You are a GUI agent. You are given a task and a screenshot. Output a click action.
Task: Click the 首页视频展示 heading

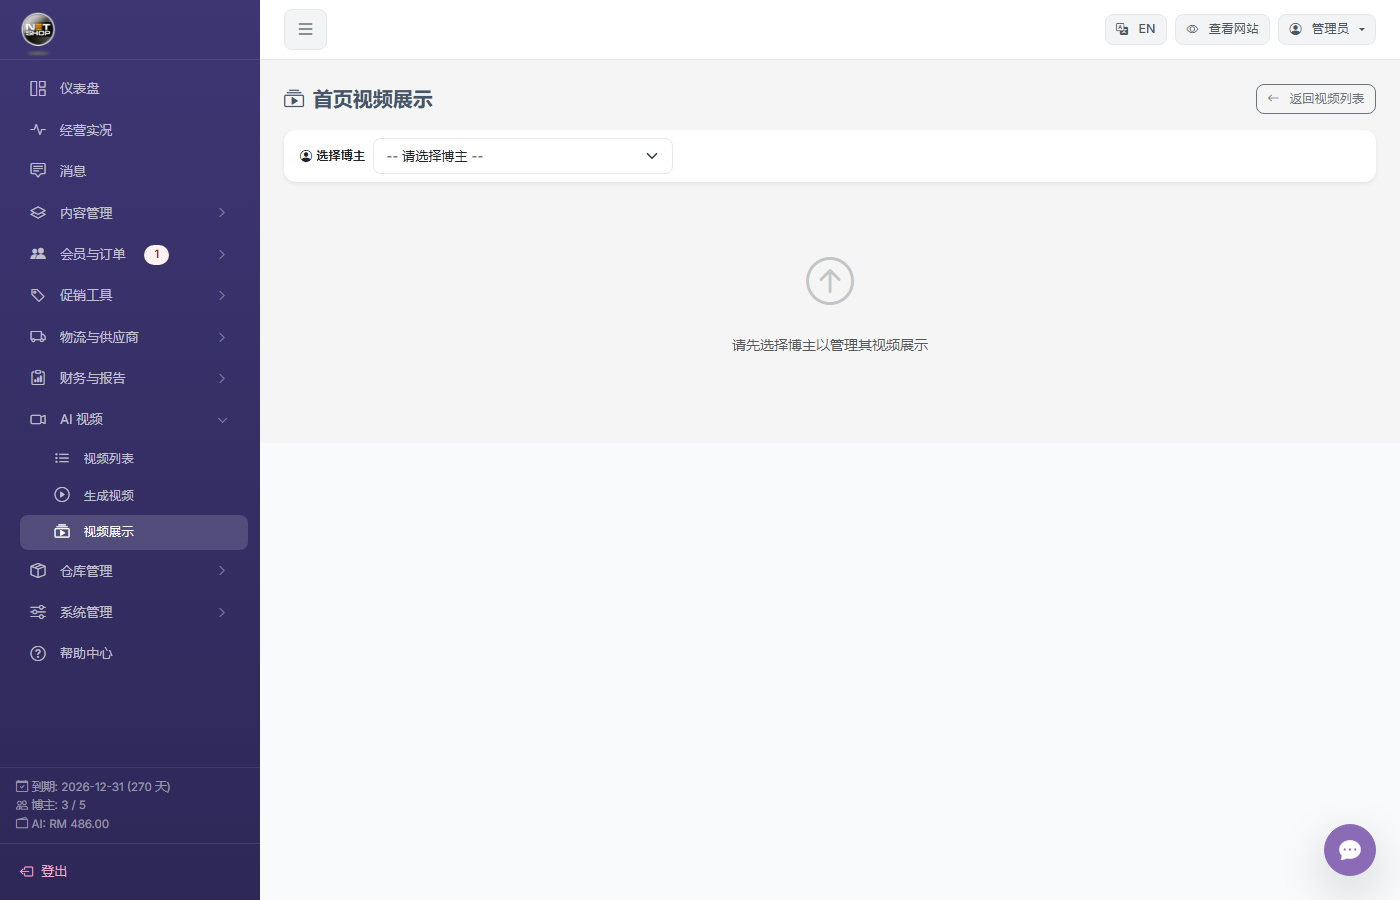[373, 99]
